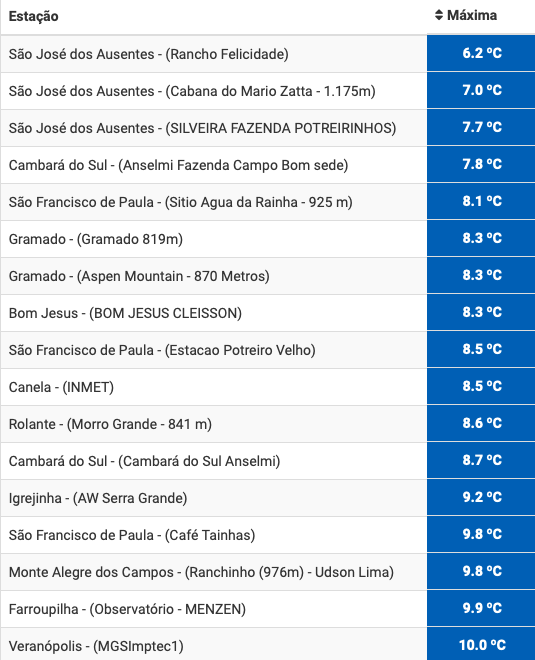Image resolution: width=535 pixels, height=660 pixels.
Task: Click the sort arrows icon beside Máxima
Action: 439,15
